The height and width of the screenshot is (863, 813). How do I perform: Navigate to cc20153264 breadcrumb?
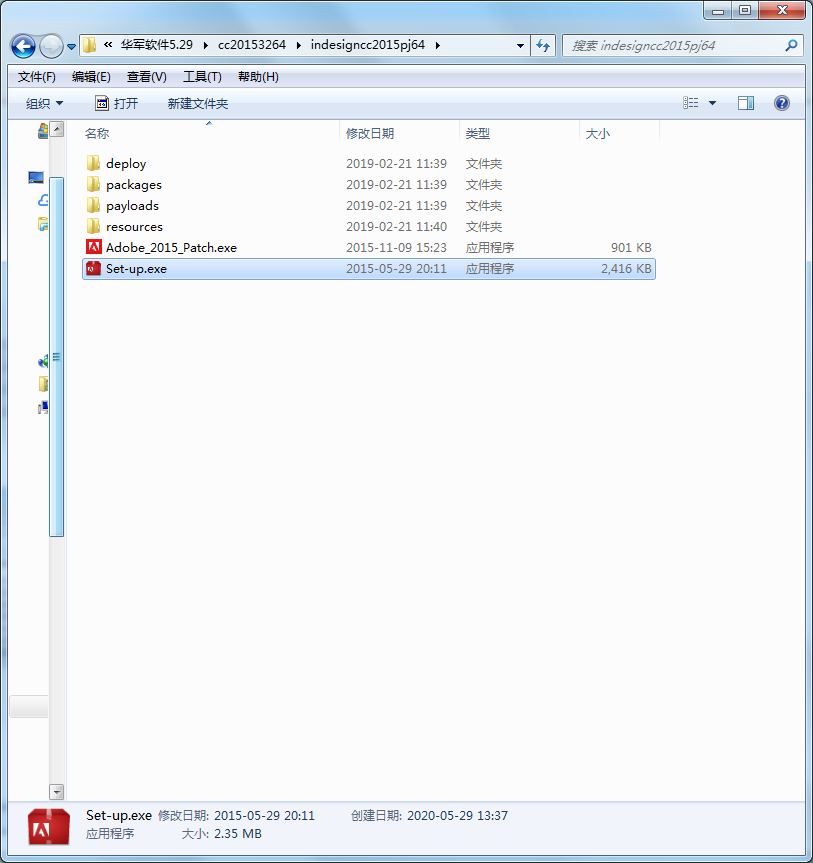click(x=252, y=45)
